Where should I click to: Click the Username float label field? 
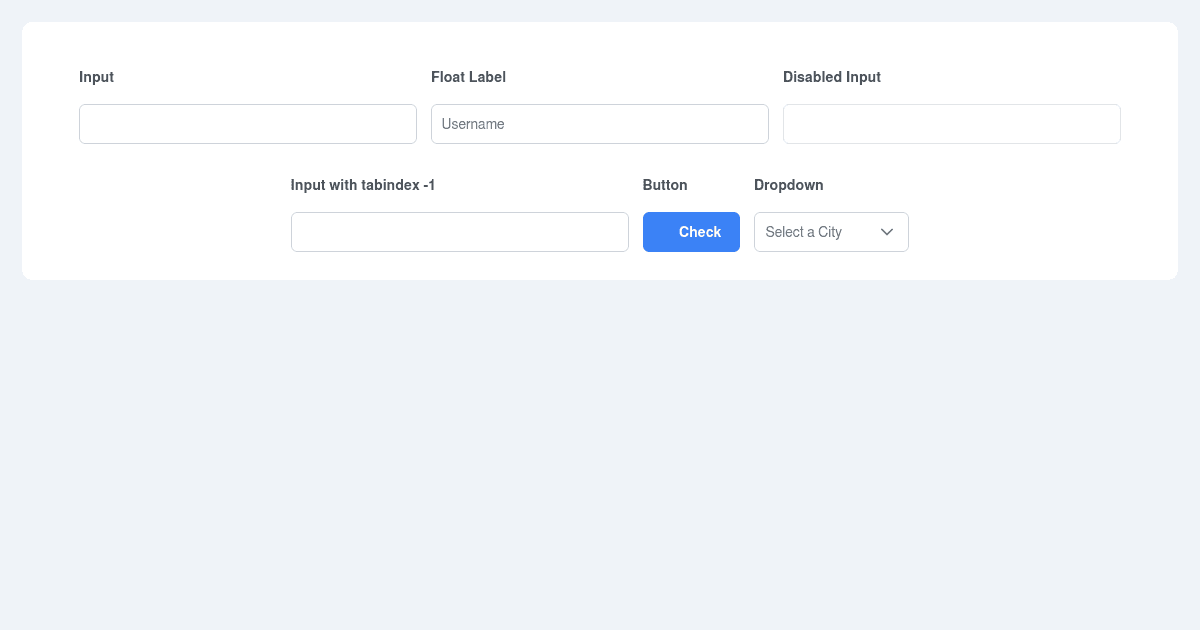point(599,123)
